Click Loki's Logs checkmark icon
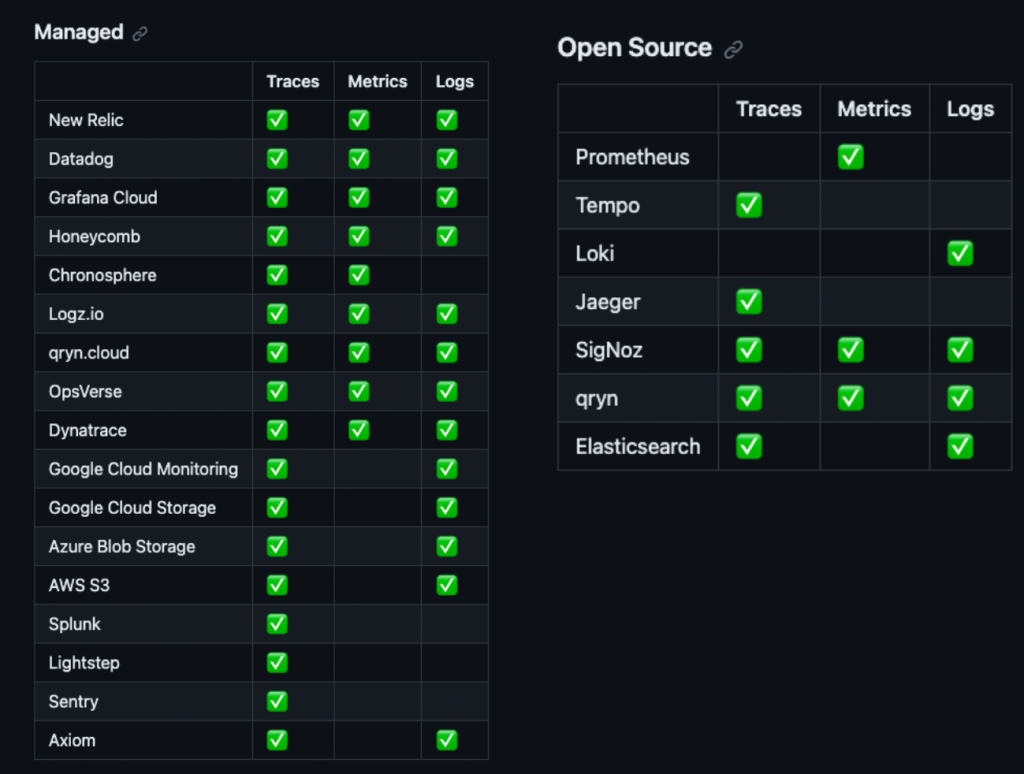This screenshot has width=1024, height=774. pyautogui.click(x=960, y=254)
